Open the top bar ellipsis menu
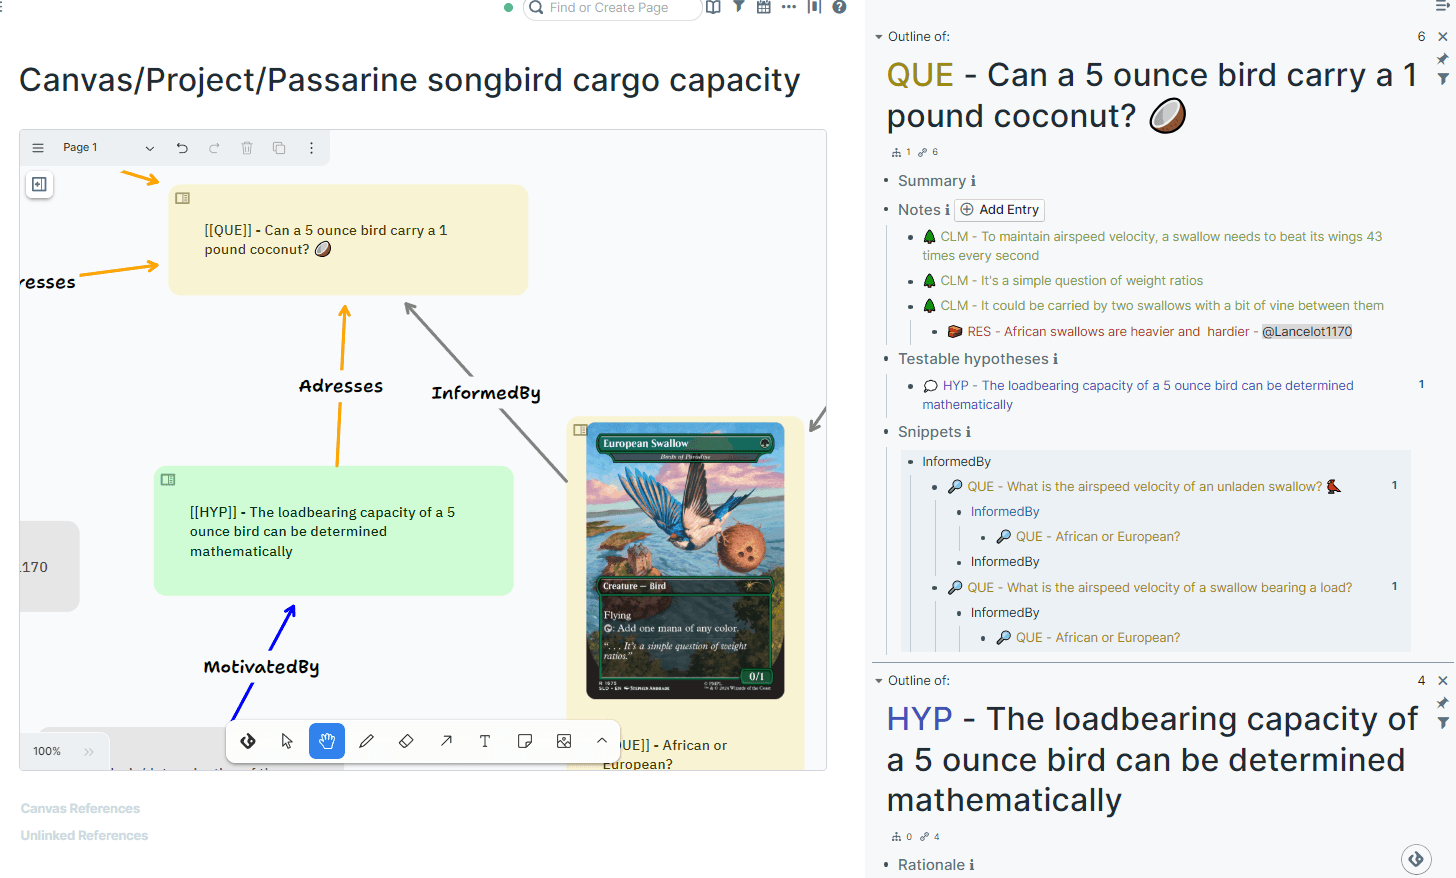This screenshot has height=878, width=1456. click(789, 7)
